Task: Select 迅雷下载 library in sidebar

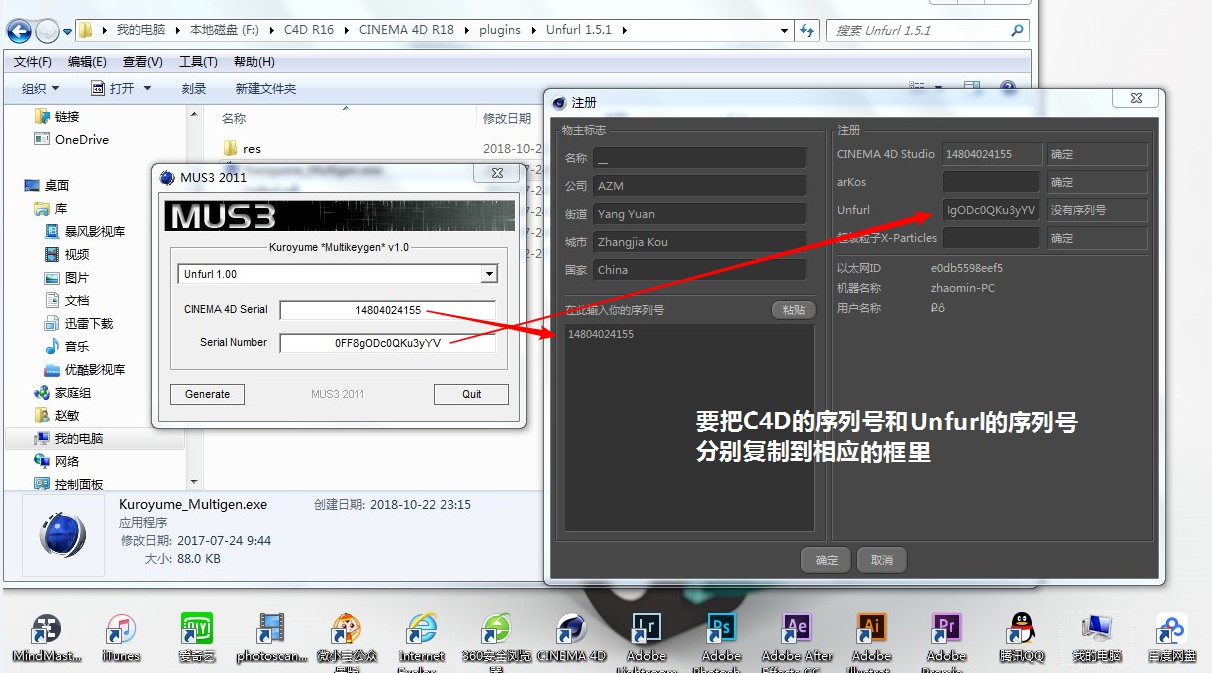Action: point(79,323)
